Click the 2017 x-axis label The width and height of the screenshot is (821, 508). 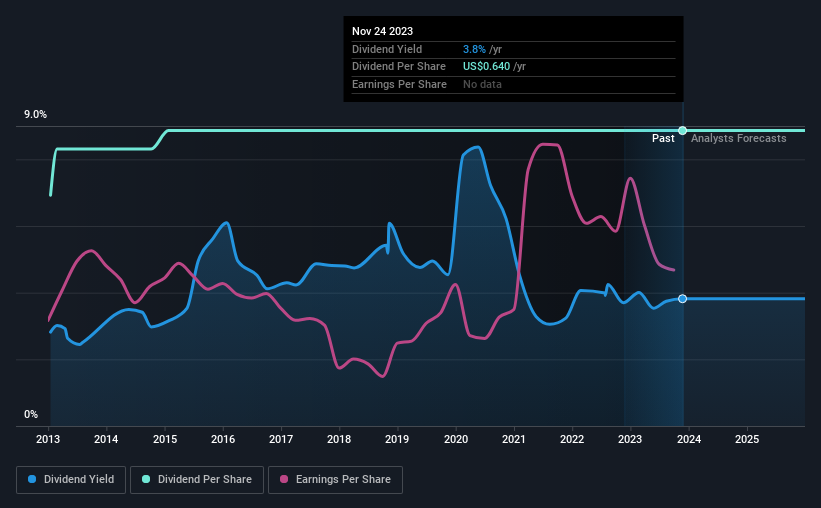(x=281, y=439)
